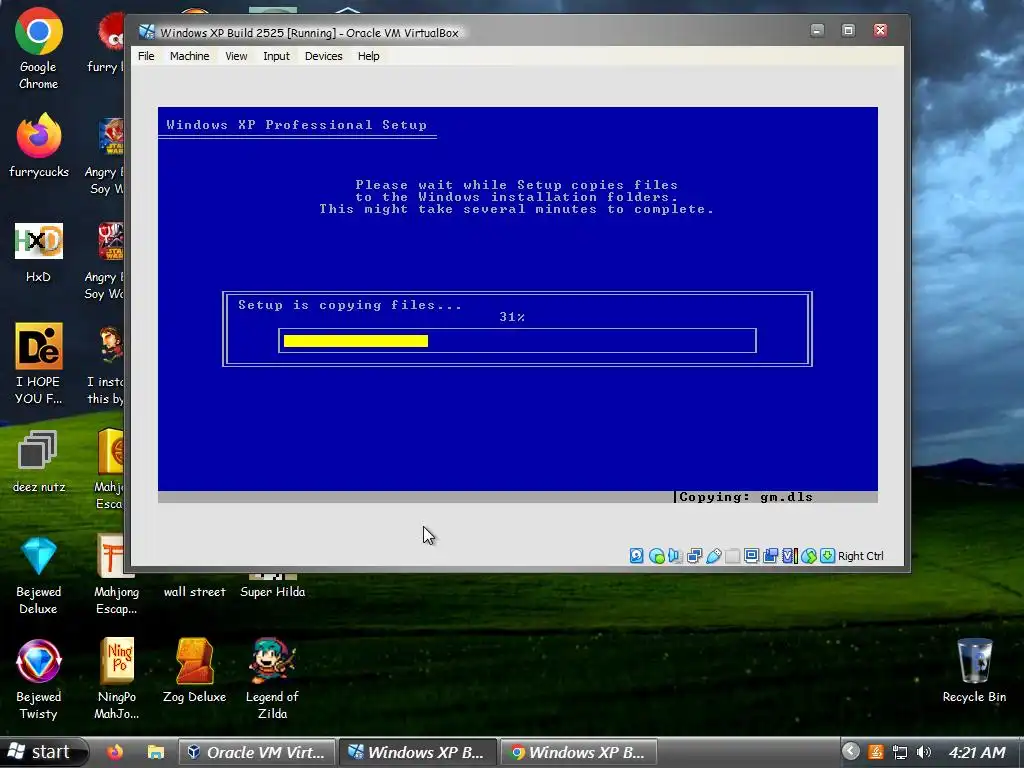
Task: Open the volume speaker tray icon
Action: click(923, 752)
